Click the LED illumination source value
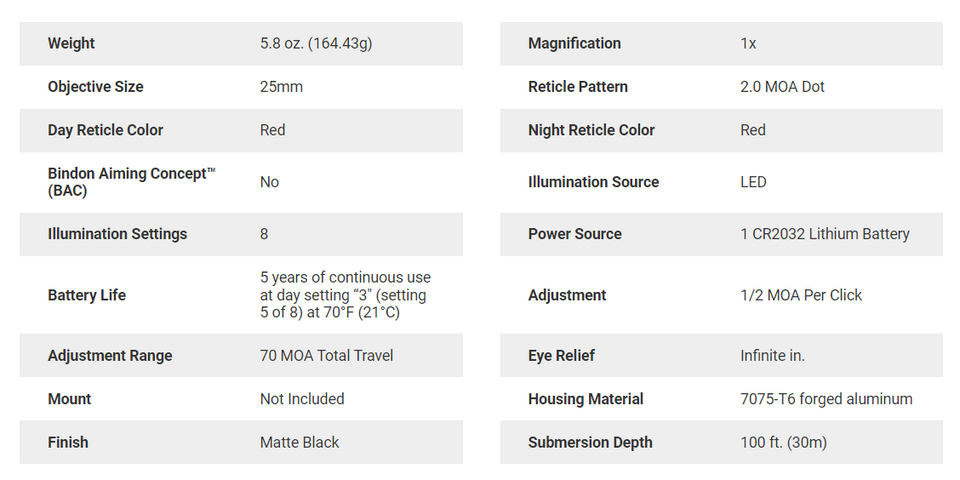The width and height of the screenshot is (960, 480). tap(753, 182)
